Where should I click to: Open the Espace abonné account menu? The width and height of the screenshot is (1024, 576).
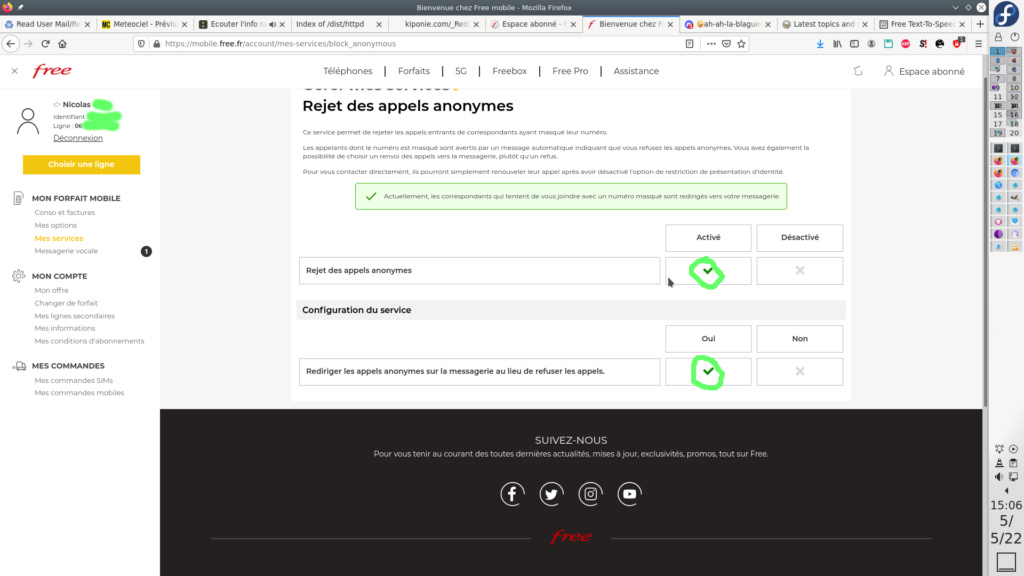click(x=924, y=71)
